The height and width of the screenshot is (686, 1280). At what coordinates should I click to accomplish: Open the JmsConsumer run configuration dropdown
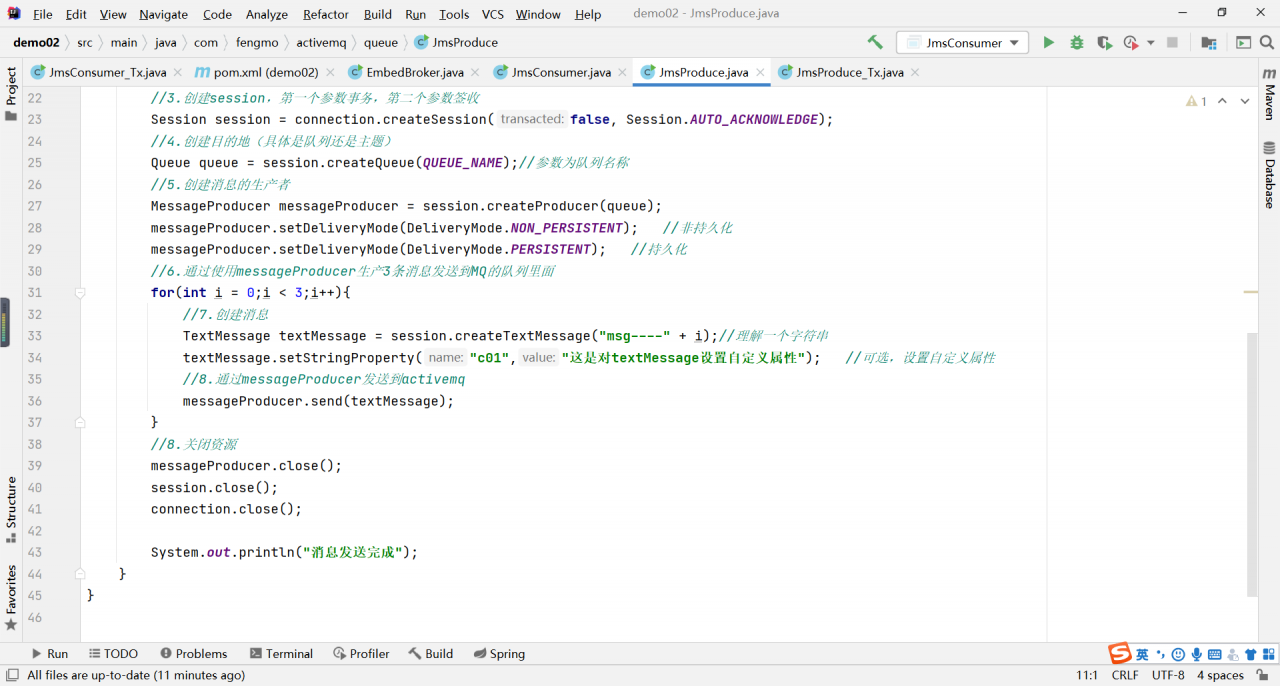coord(962,42)
